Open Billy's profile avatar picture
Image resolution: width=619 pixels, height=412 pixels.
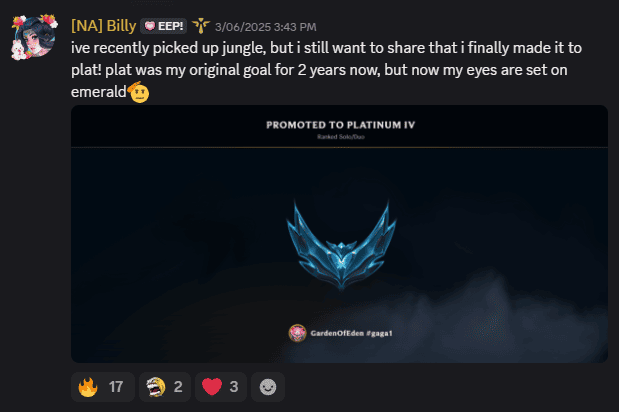[34, 37]
